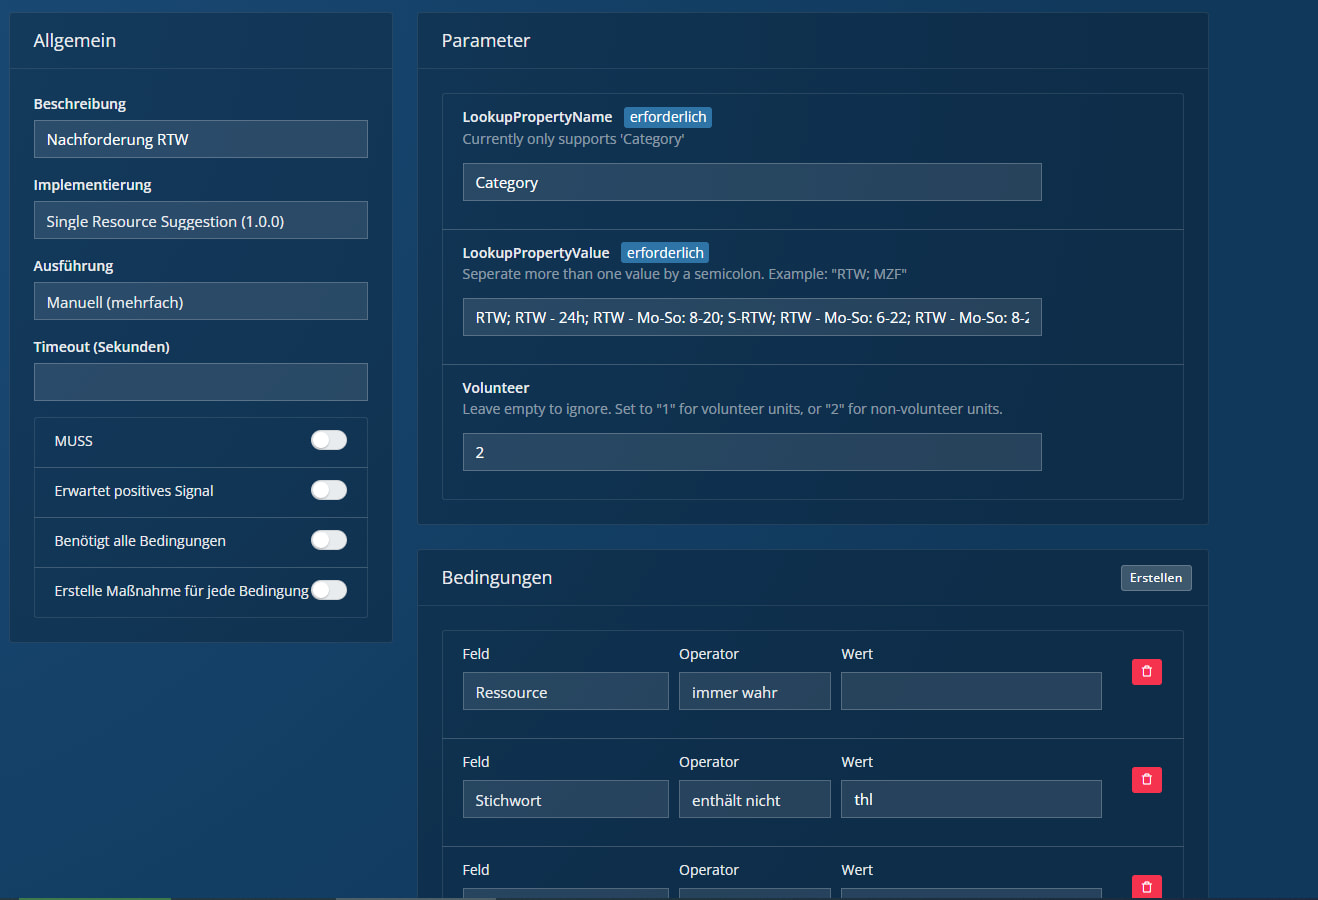Click the LookupPropertyName Category field
Screen dimensions: 1318x900
click(x=751, y=183)
